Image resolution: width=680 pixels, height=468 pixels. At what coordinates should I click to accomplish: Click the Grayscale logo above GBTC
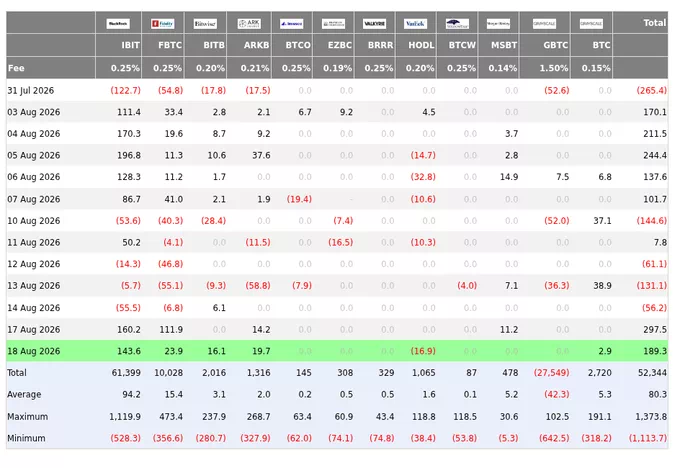coord(544,23)
